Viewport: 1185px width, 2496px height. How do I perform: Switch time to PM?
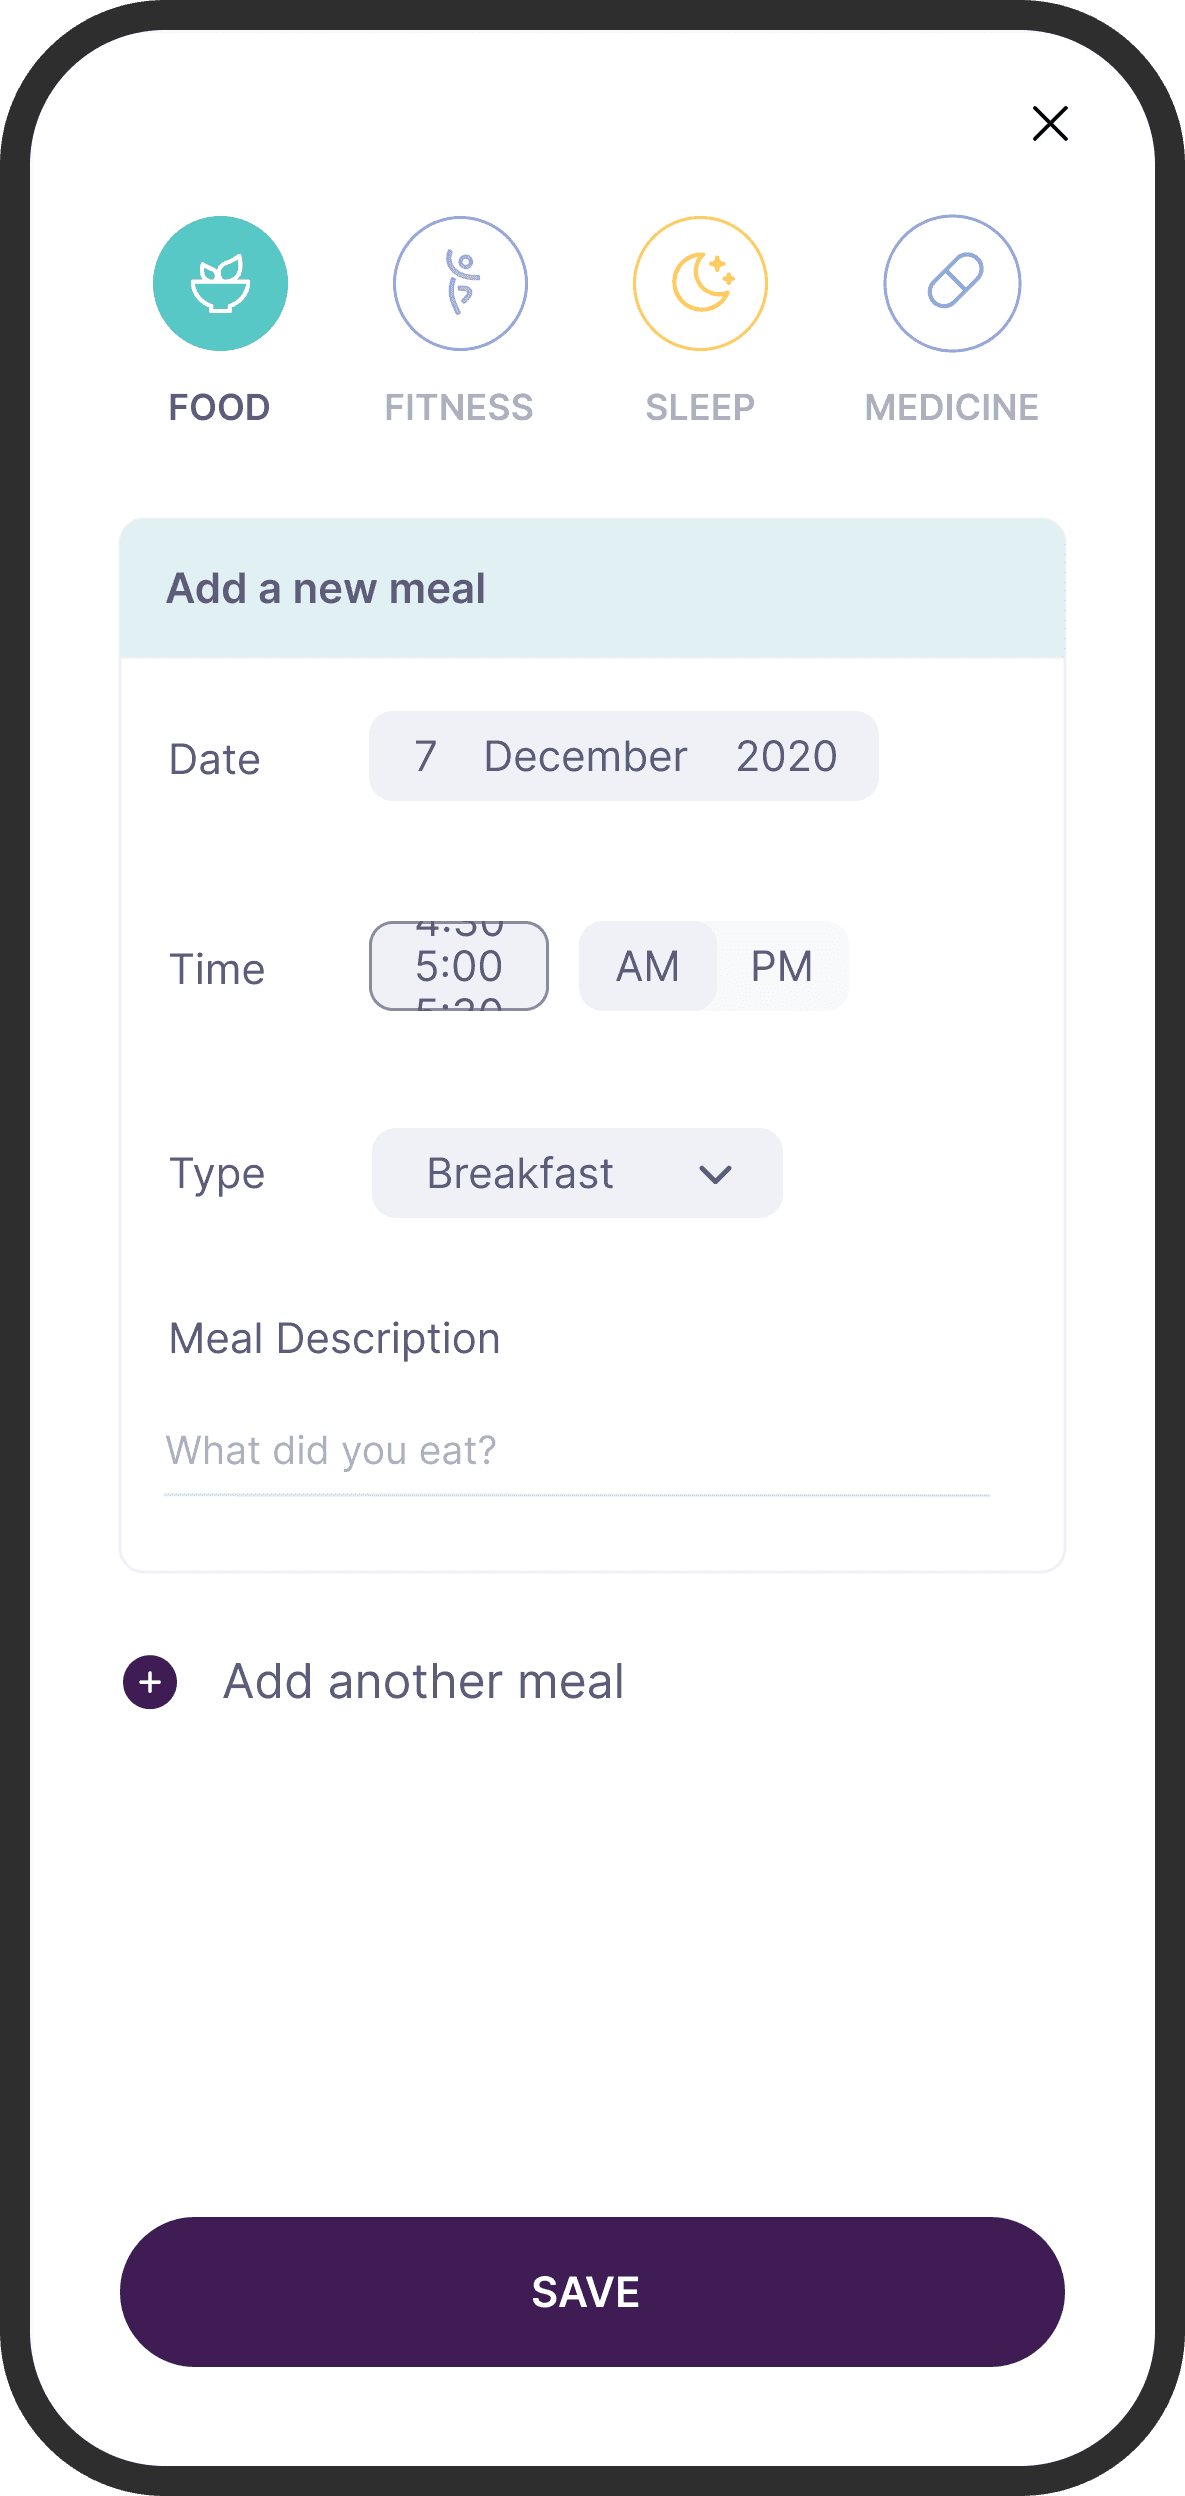pyautogui.click(x=782, y=966)
